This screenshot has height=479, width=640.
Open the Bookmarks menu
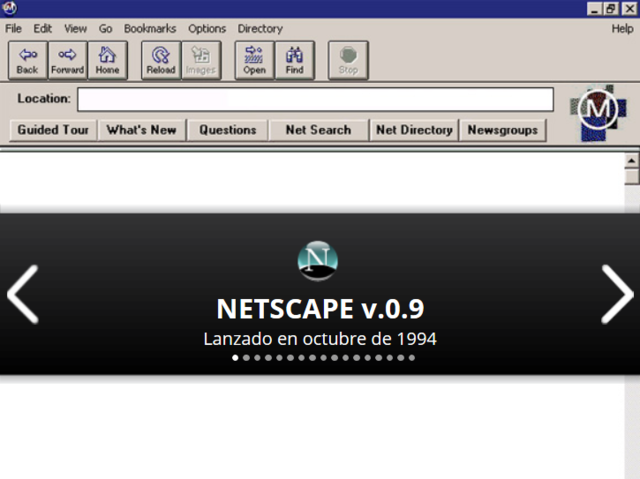[x=150, y=29]
